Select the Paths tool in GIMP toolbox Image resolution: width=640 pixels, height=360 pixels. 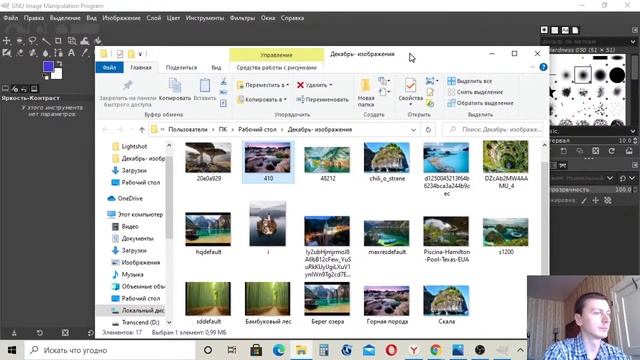click(x=58, y=53)
